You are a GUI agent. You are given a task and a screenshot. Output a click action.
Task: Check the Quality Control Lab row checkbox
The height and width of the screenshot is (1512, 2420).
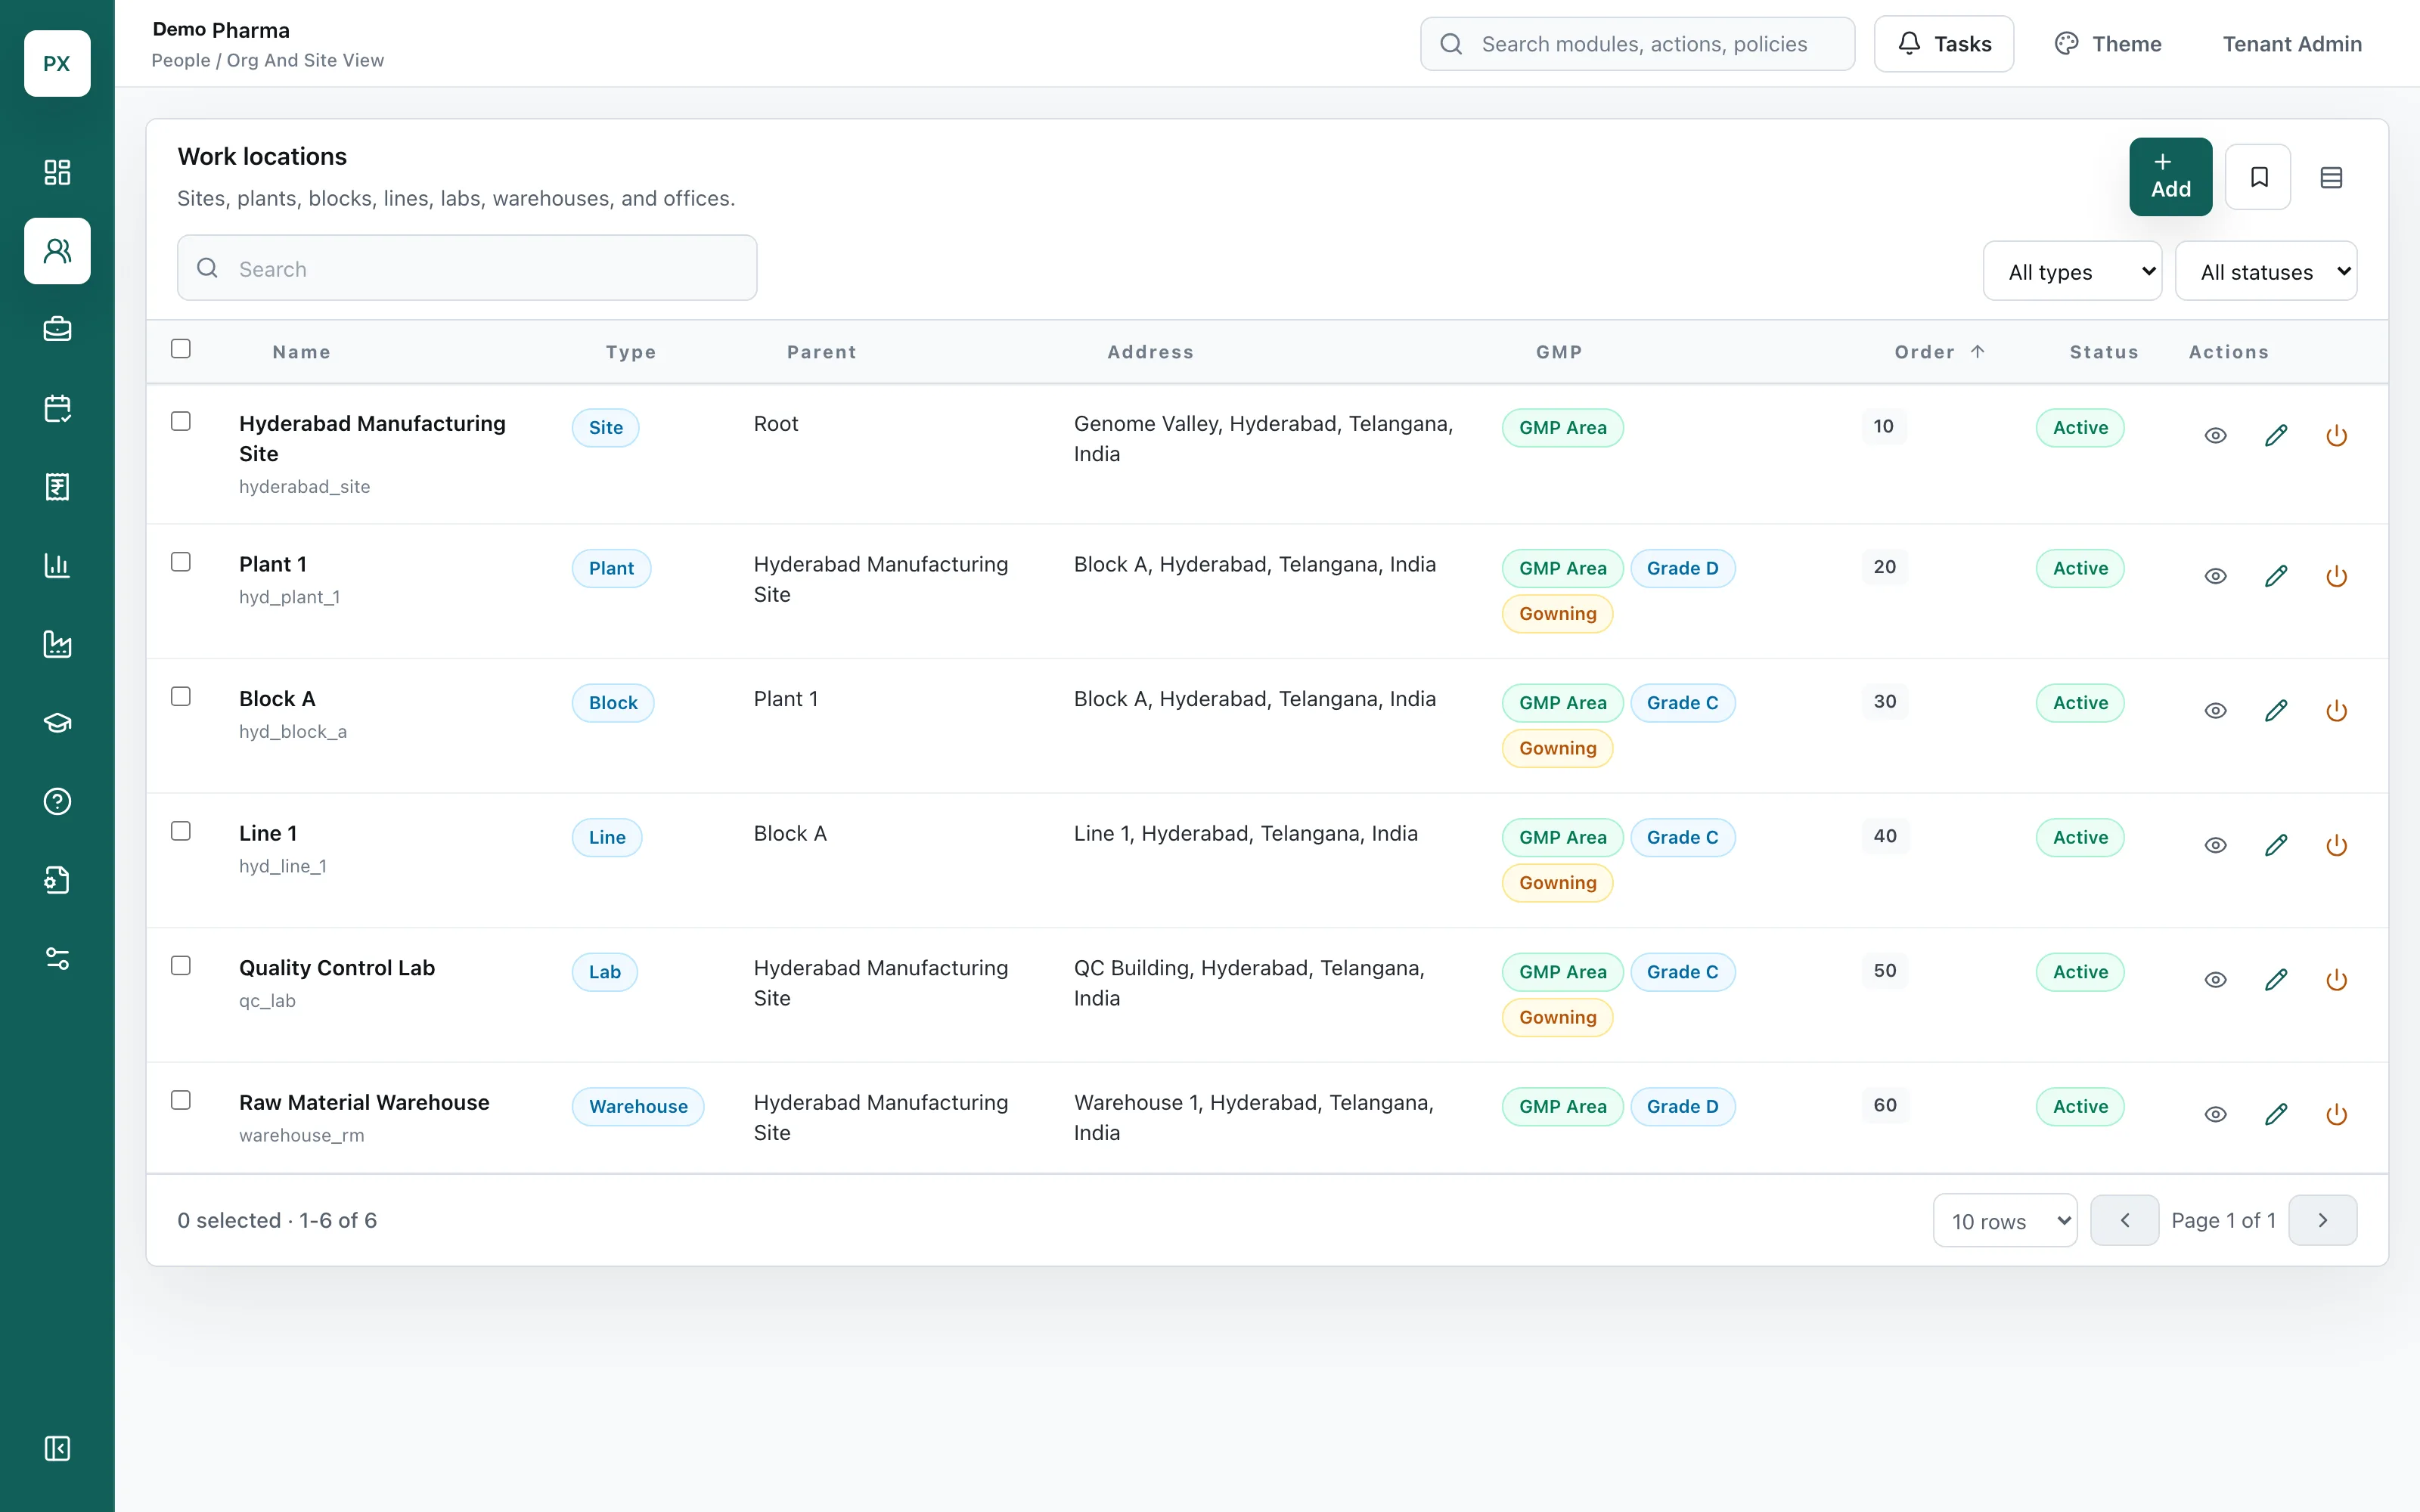(181, 965)
